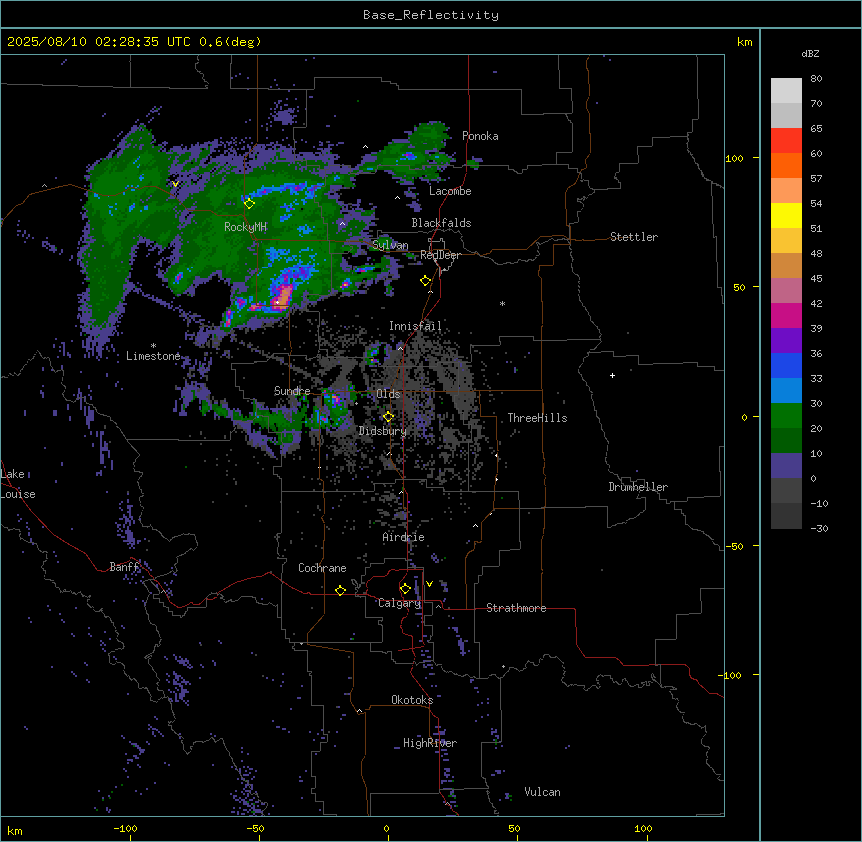Screen dimensions: 862x842
Task: Click the Strathmore label
Action: point(516,608)
